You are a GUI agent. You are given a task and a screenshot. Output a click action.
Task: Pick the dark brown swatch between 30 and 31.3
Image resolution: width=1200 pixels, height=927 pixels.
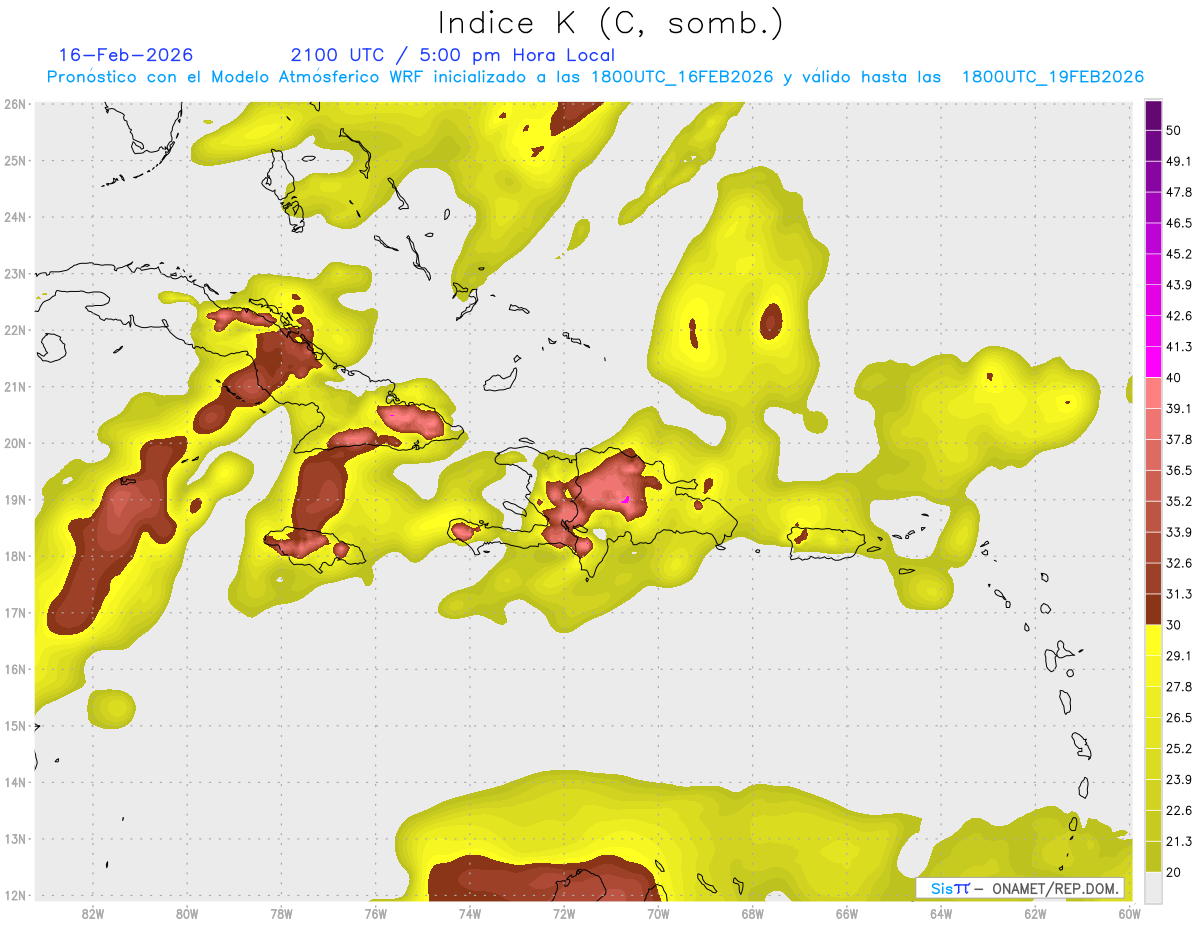point(1153,609)
